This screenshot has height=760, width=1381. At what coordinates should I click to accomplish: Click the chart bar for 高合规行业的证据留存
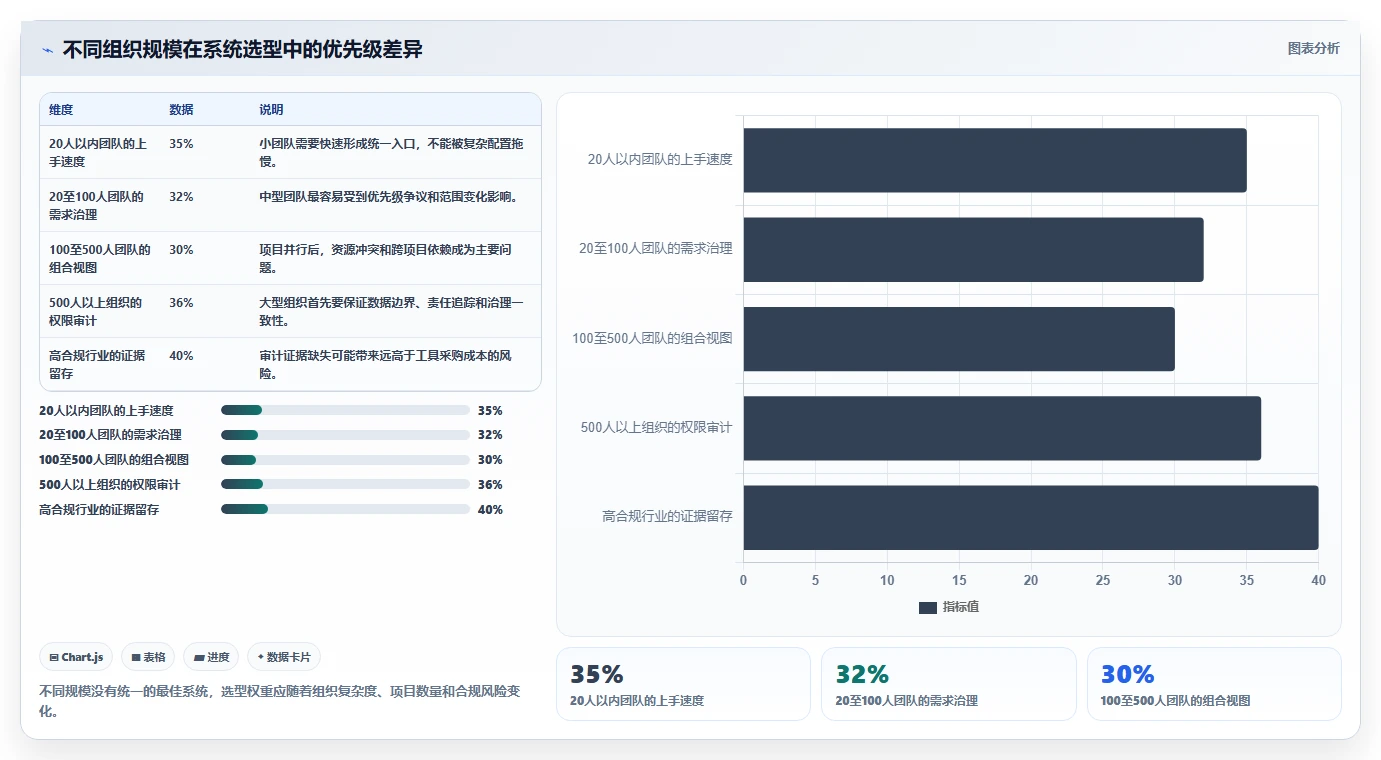click(x=1031, y=517)
